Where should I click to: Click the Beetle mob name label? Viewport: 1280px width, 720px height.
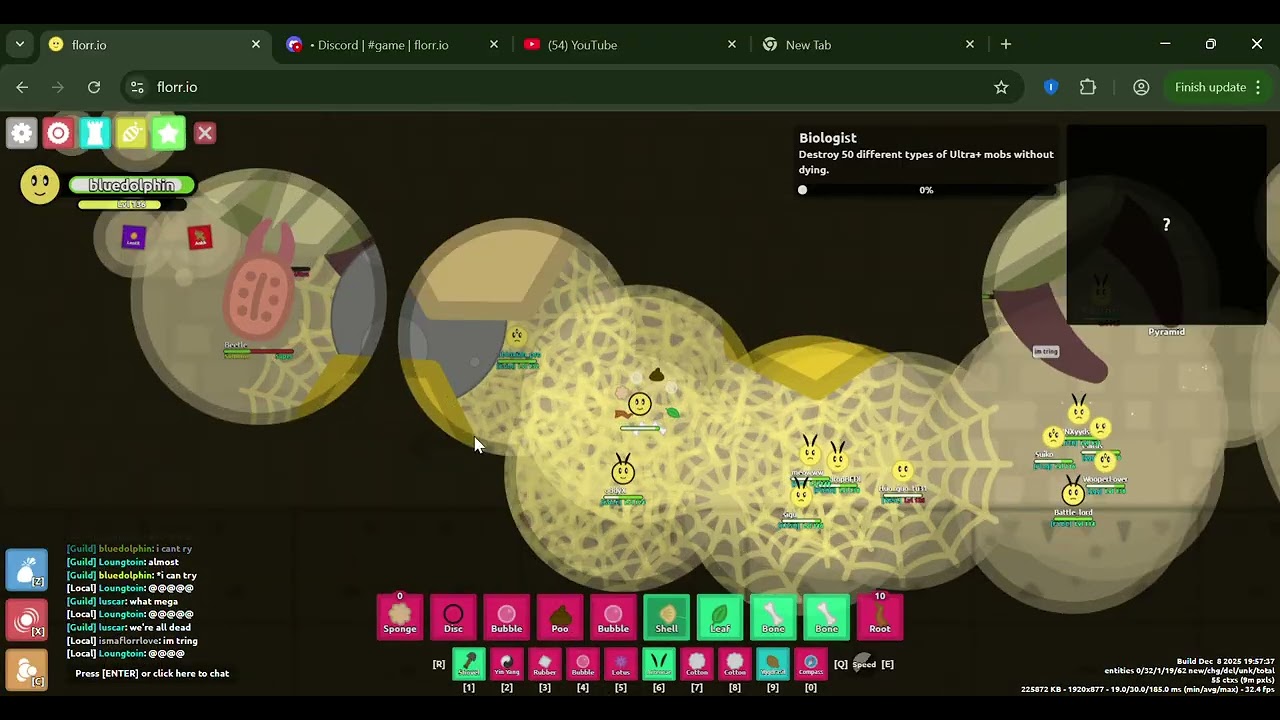(x=235, y=345)
